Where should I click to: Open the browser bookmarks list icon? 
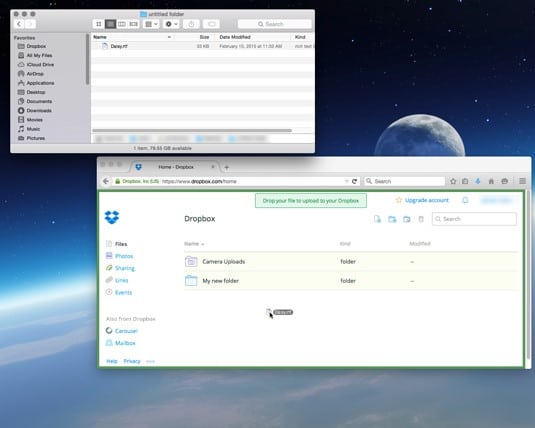(x=465, y=181)
